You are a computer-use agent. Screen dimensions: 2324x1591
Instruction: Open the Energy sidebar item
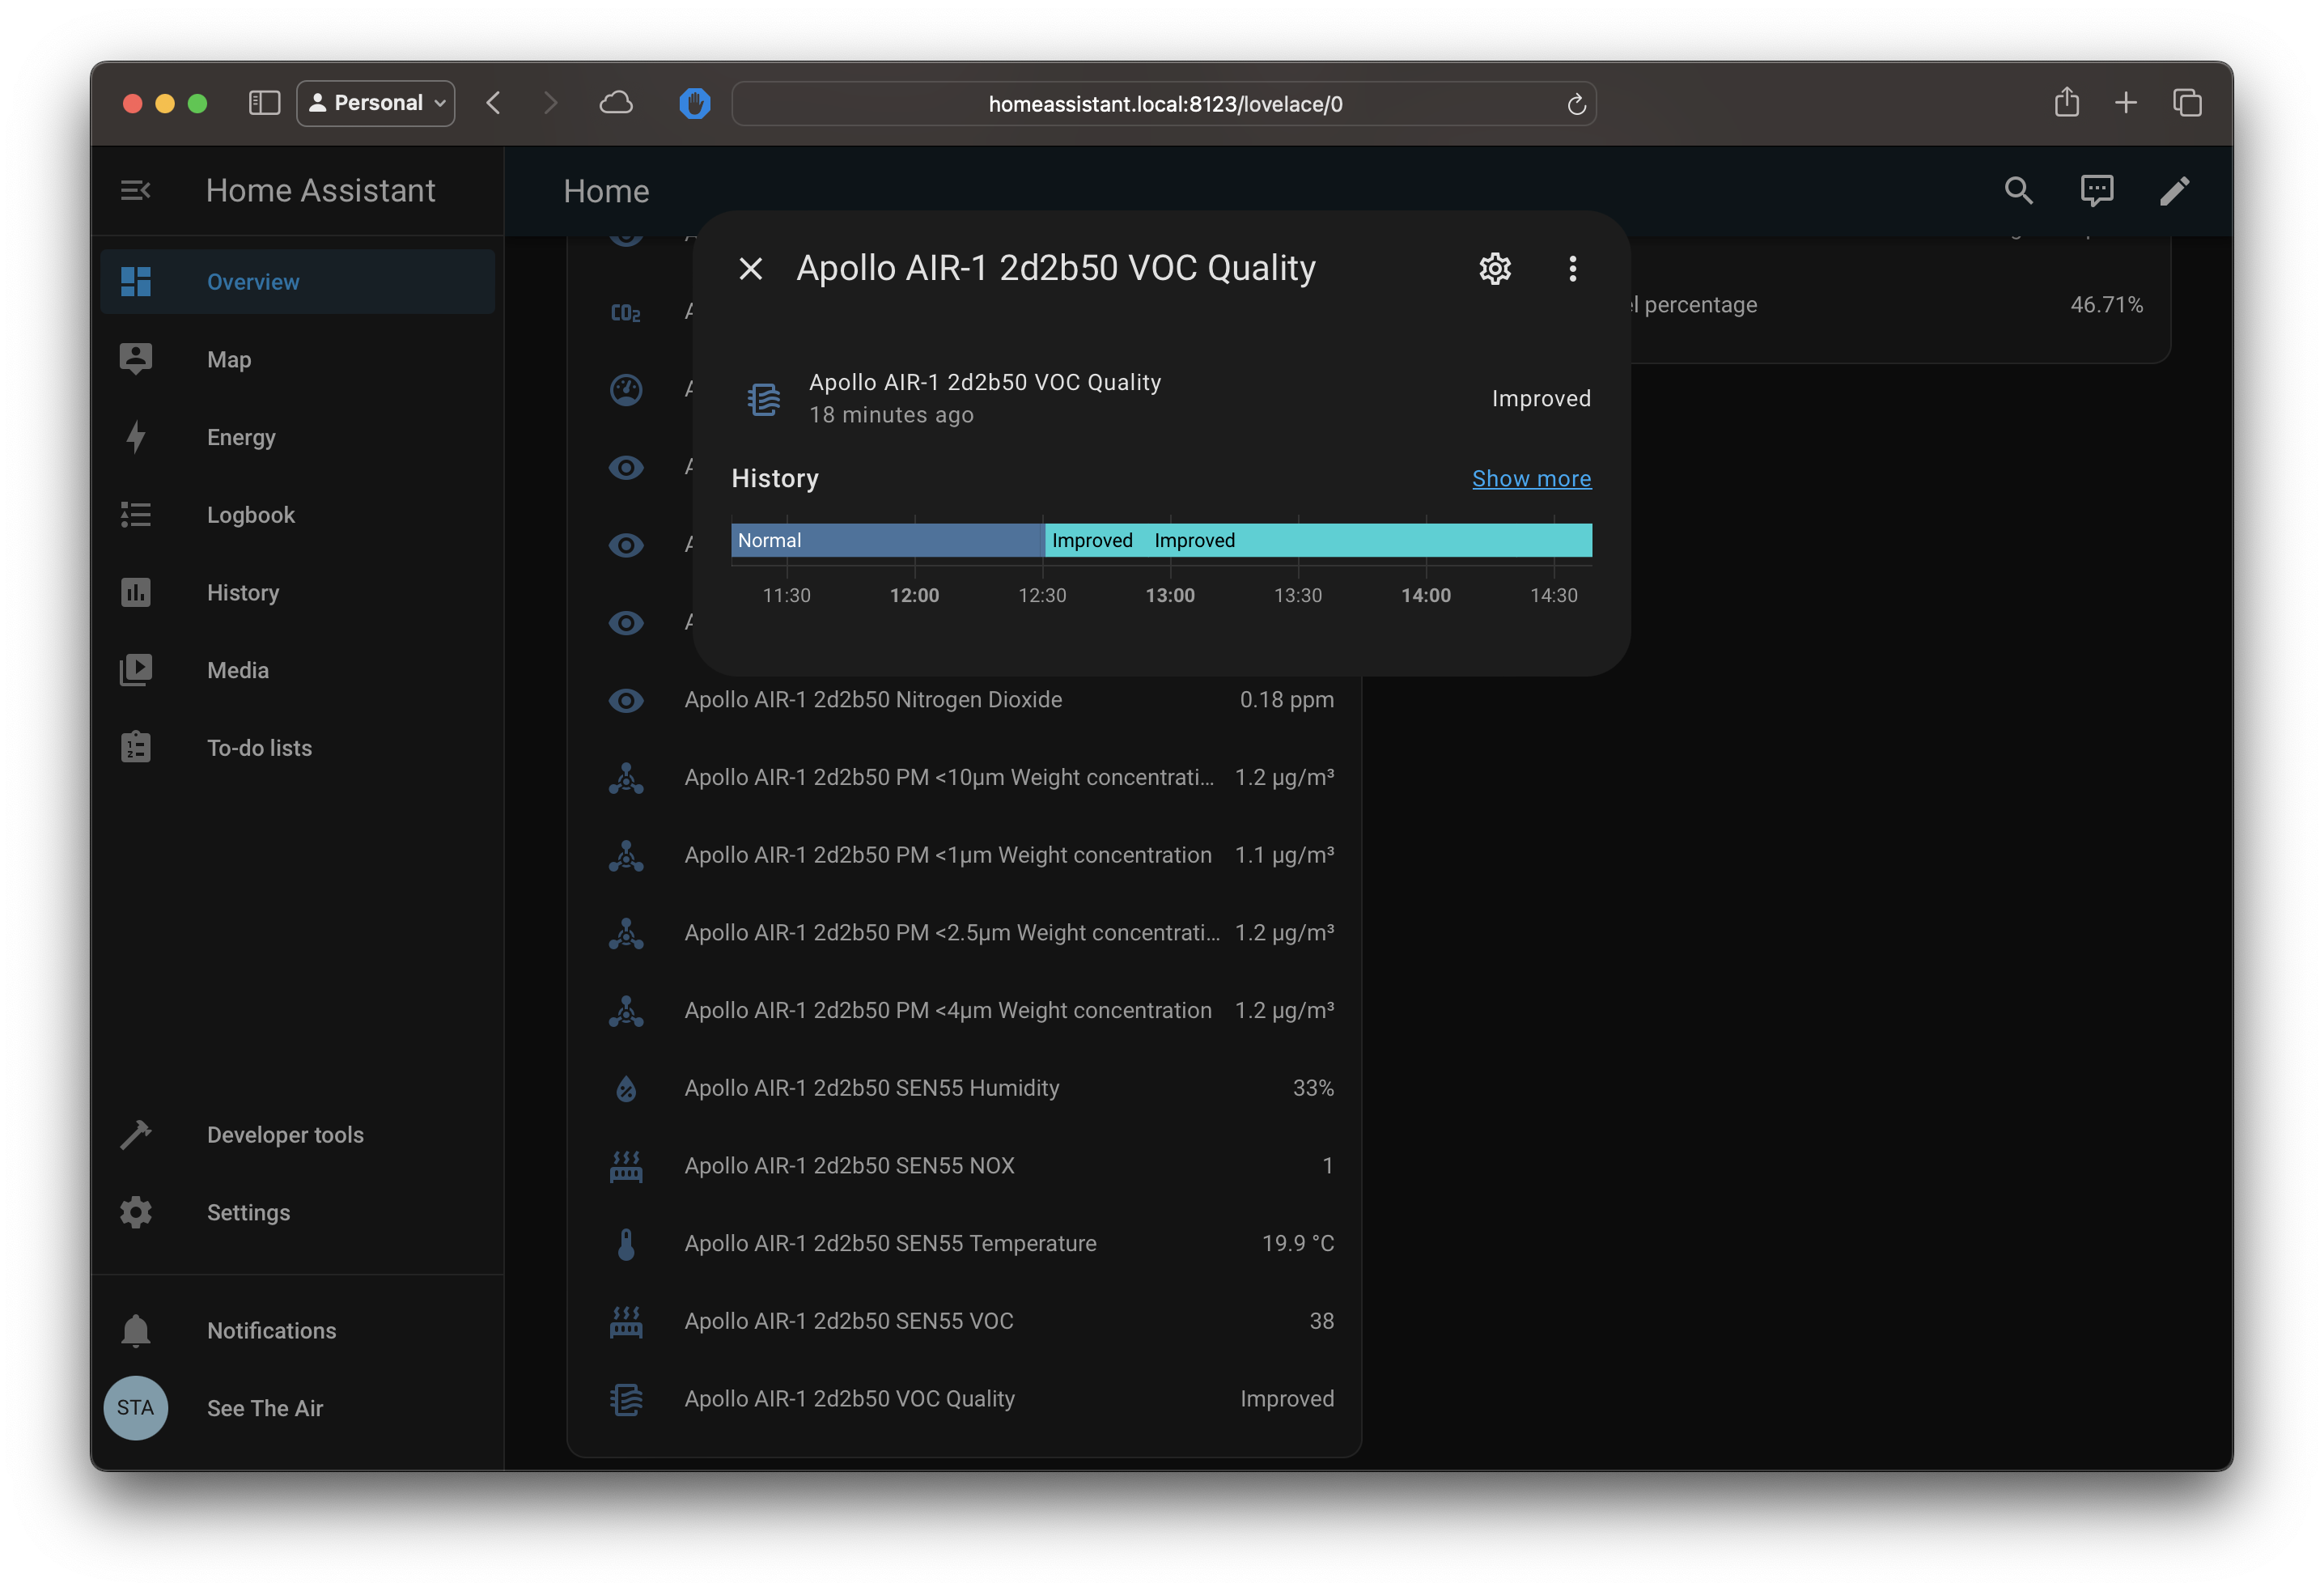pyautogui.click(x=241, y=437)
